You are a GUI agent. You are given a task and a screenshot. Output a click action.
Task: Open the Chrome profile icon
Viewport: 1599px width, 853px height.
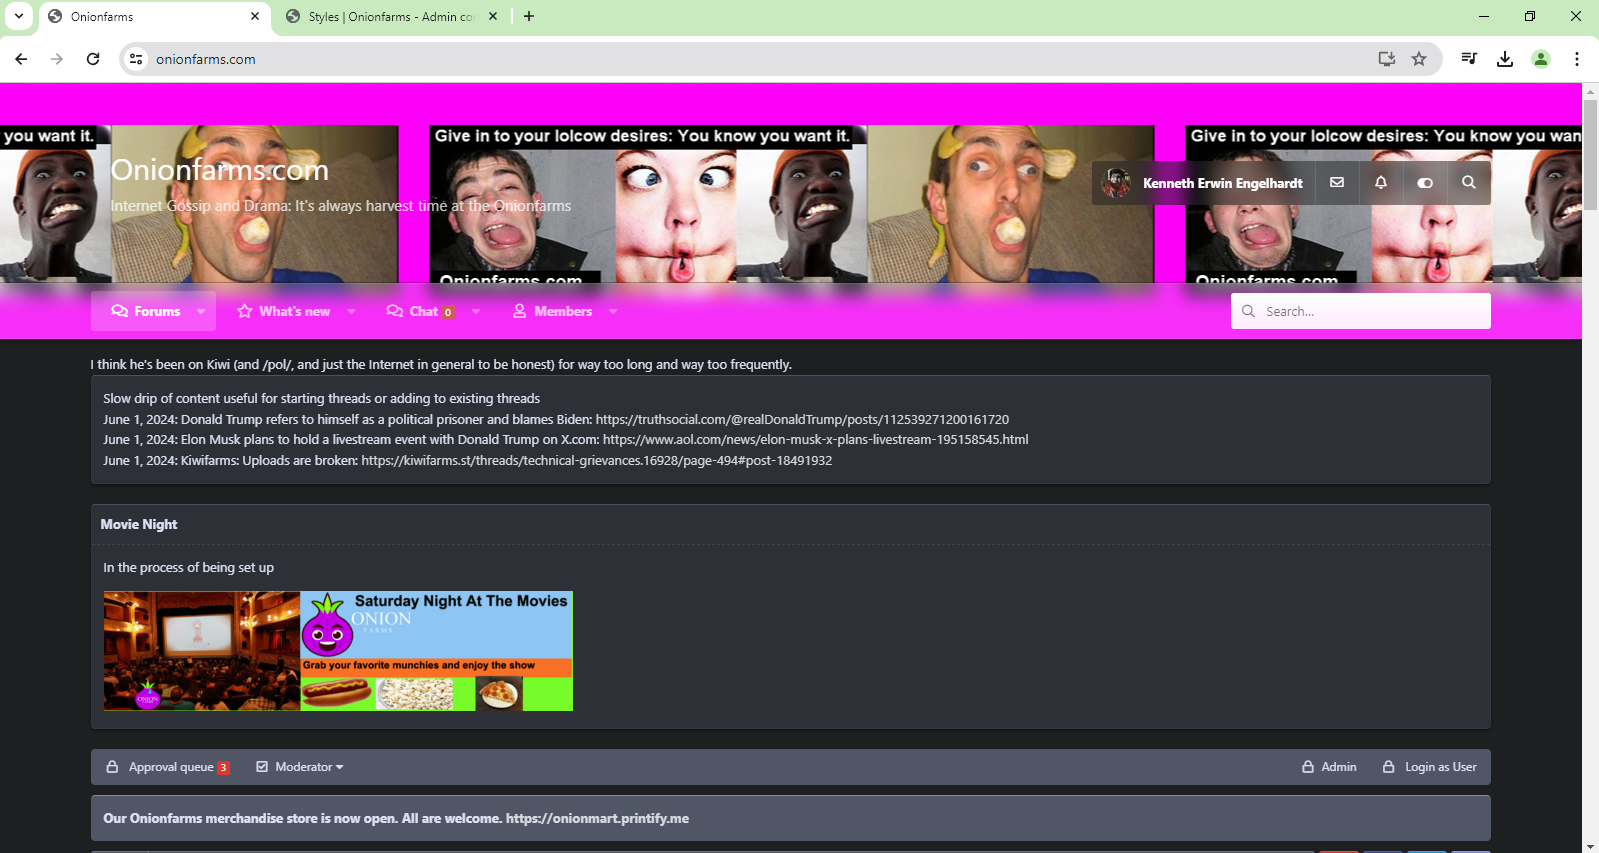pos(1541,59)
